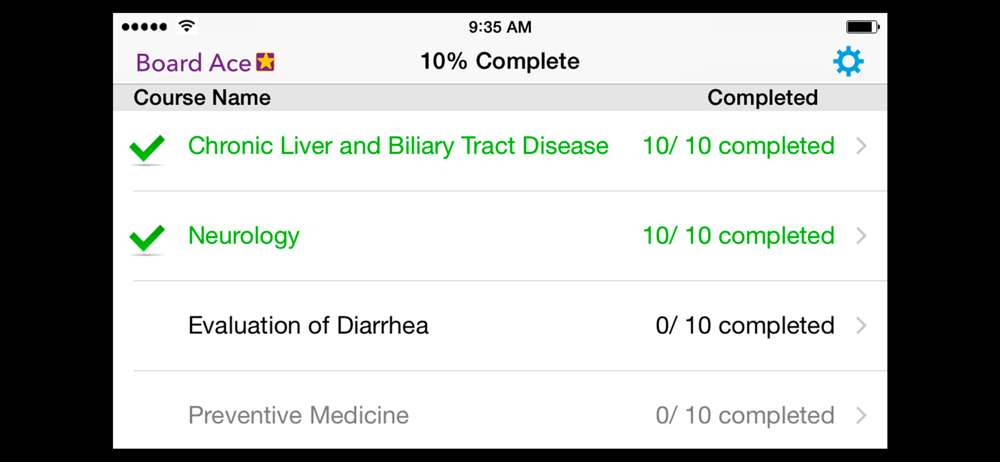The width and height of the screenshot is (1000, 462).
Task: Click the green checkmark beside Chronic Liver course
Action: pyautogui.click(x=147, y=149)
